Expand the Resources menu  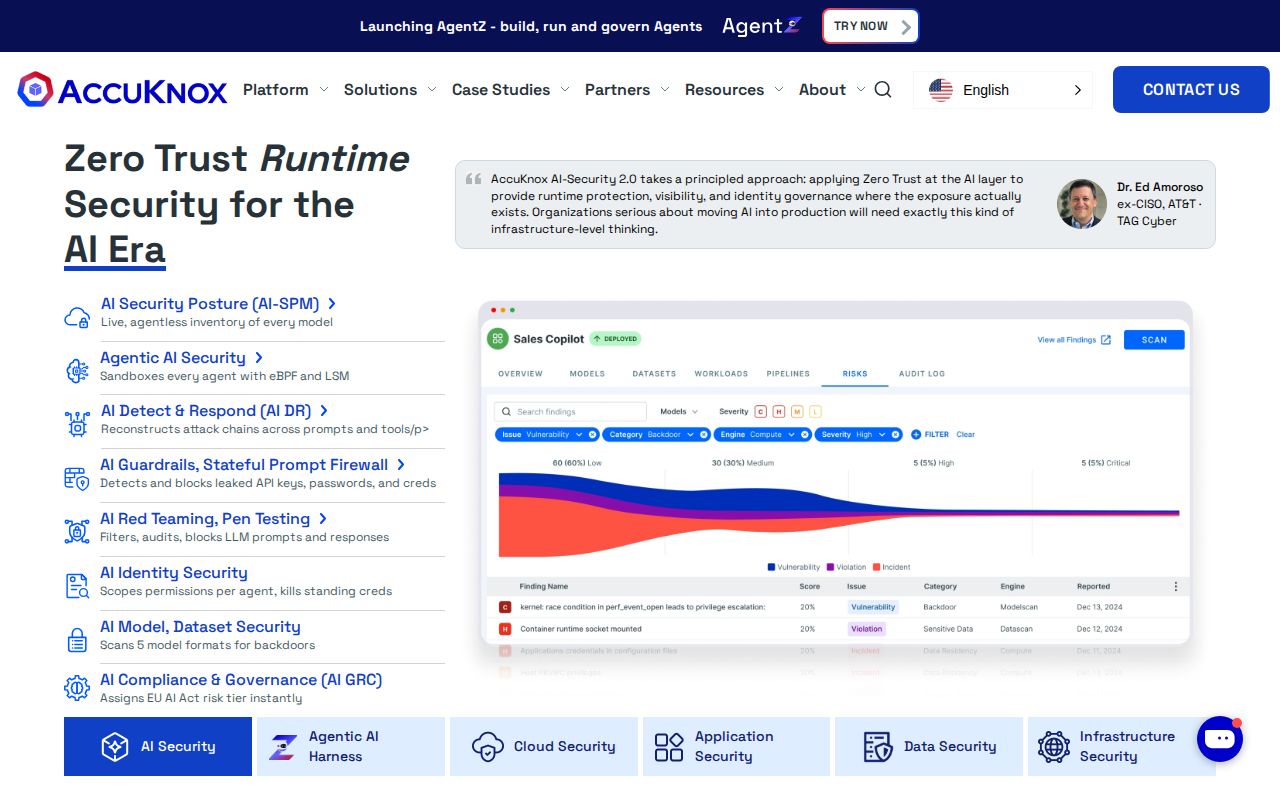pyautogui.click(x=735, y=90)
